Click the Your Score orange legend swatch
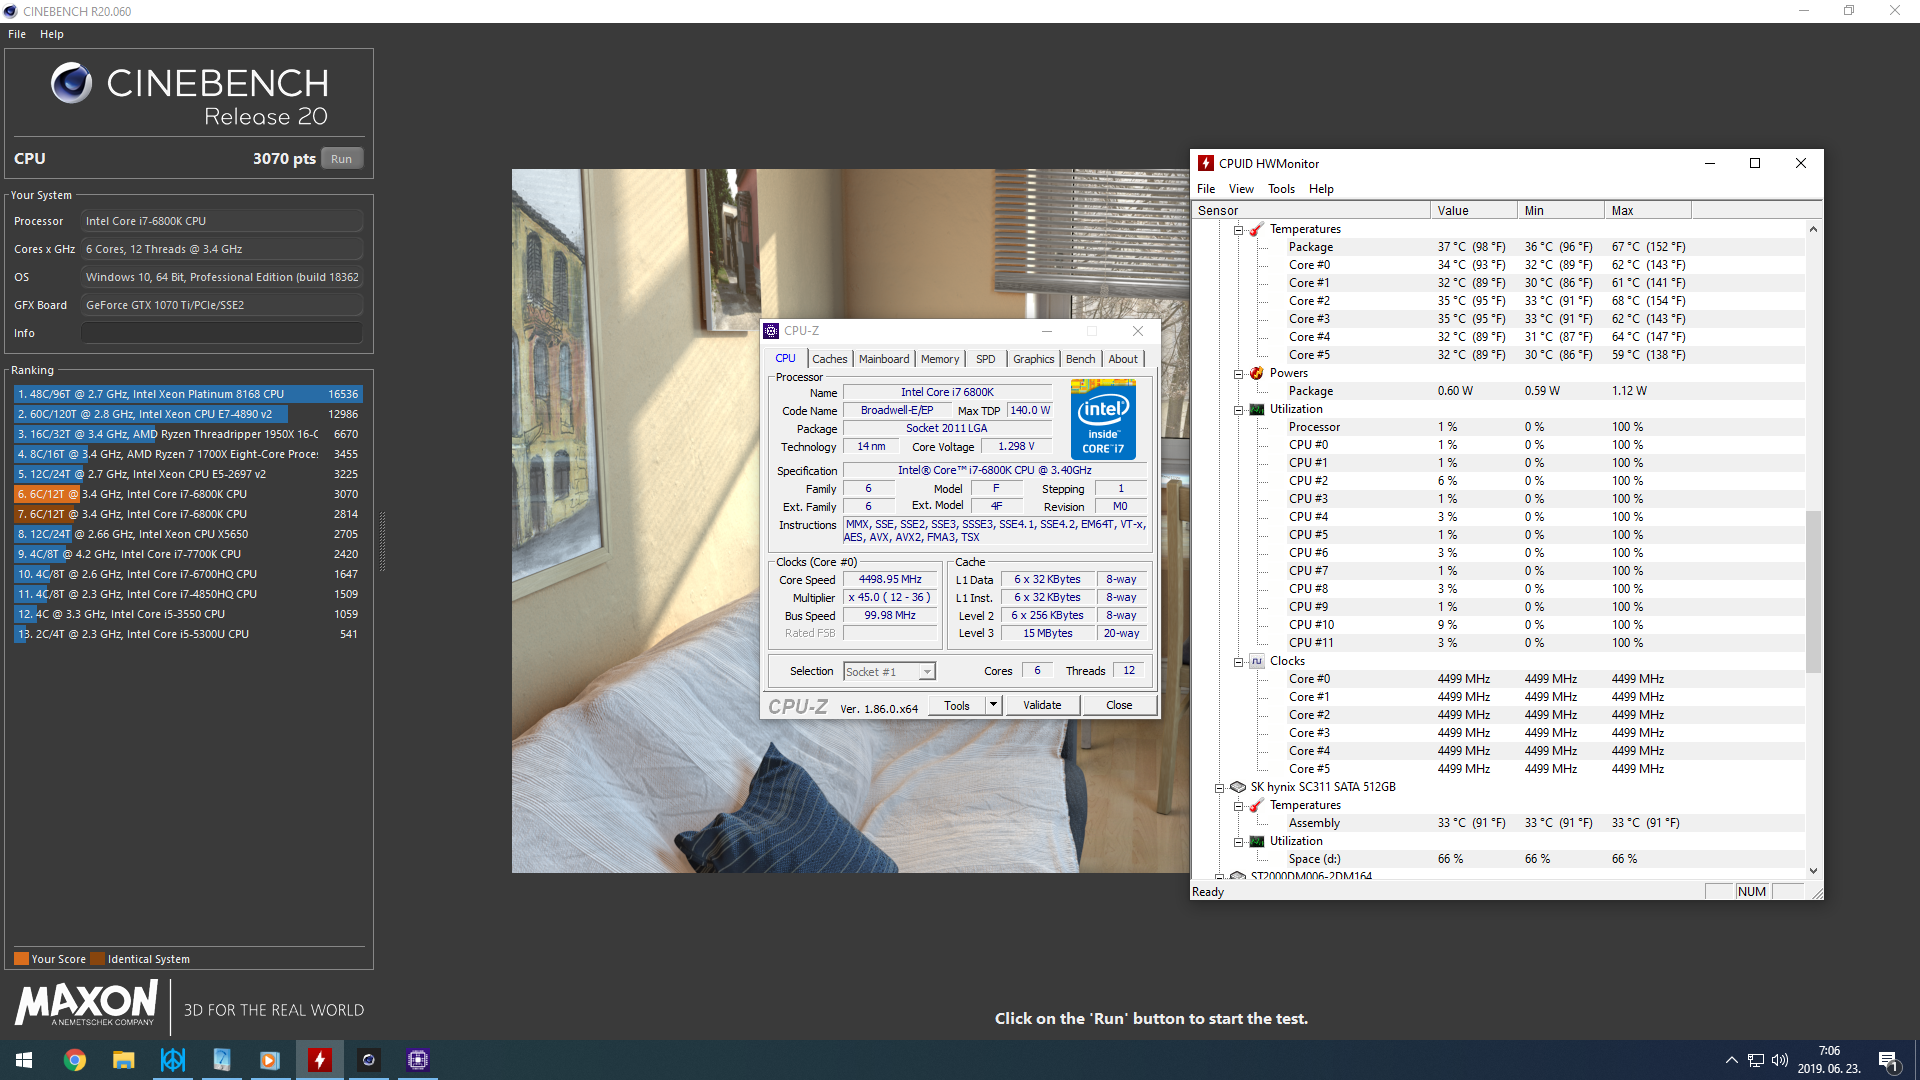The image size is (1920, 1080). (x=21, y=959)
